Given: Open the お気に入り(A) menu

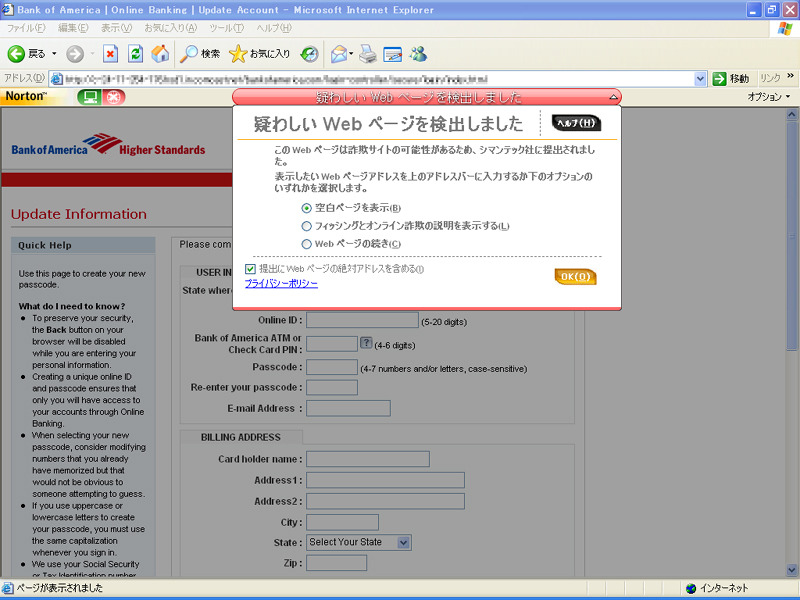Looking at the screenshot, I should [x=170, y=28].
